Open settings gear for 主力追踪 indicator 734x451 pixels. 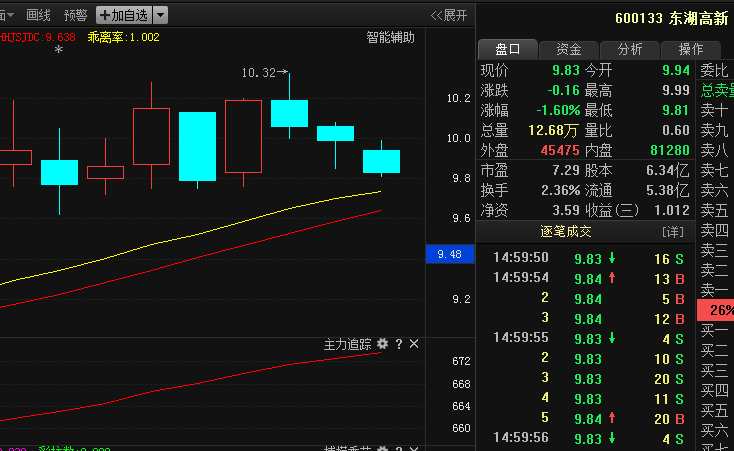pos(382,344)
